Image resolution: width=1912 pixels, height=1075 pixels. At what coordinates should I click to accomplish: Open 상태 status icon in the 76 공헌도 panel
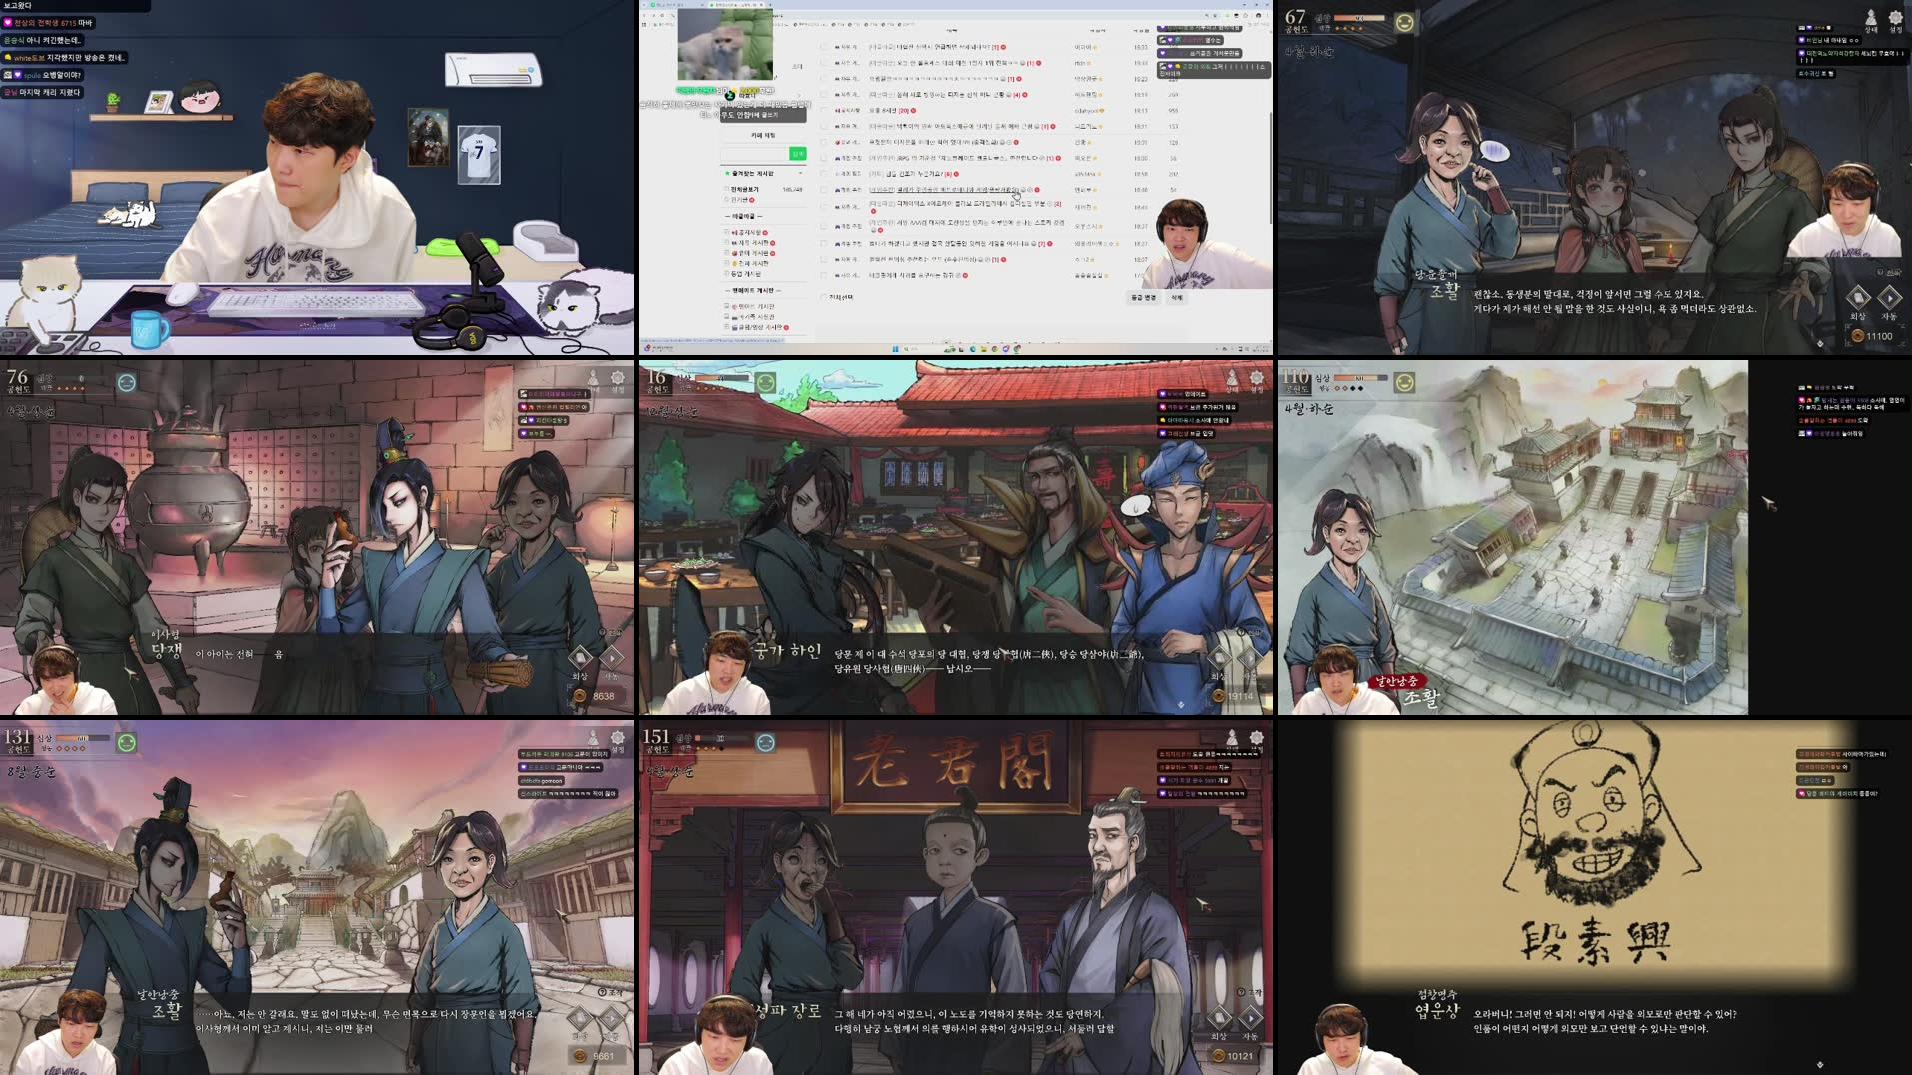click(x=593, y=381)
